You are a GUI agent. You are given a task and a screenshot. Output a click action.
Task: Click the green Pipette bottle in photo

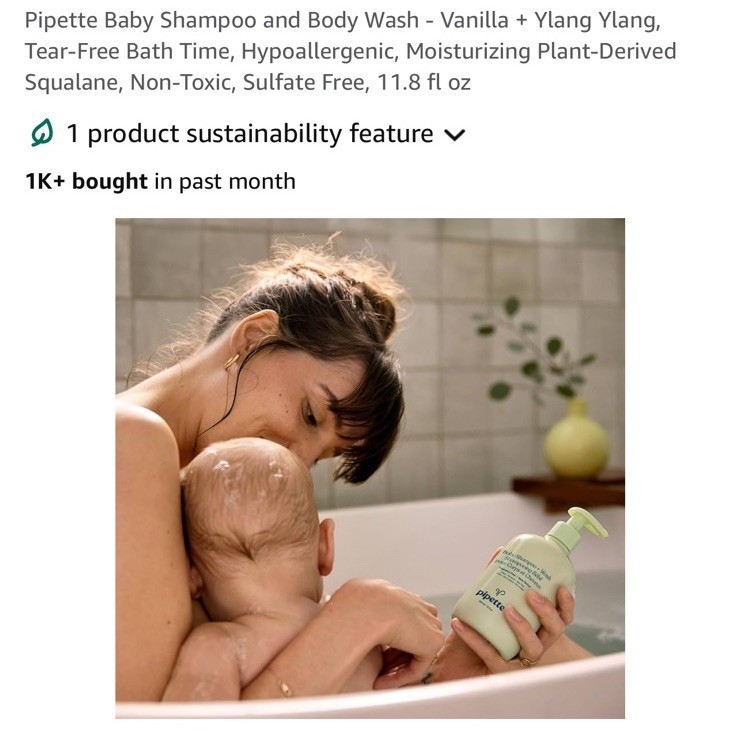point(528,583)
